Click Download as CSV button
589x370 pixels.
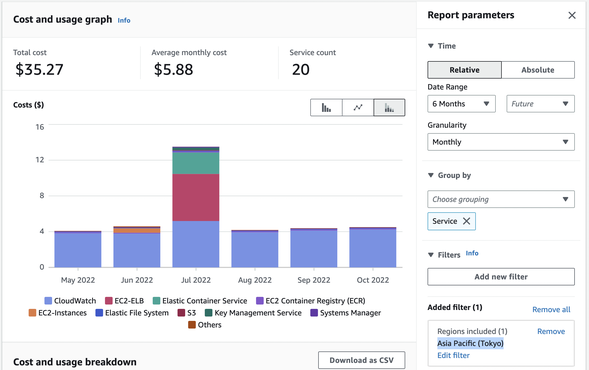[361, 360]
